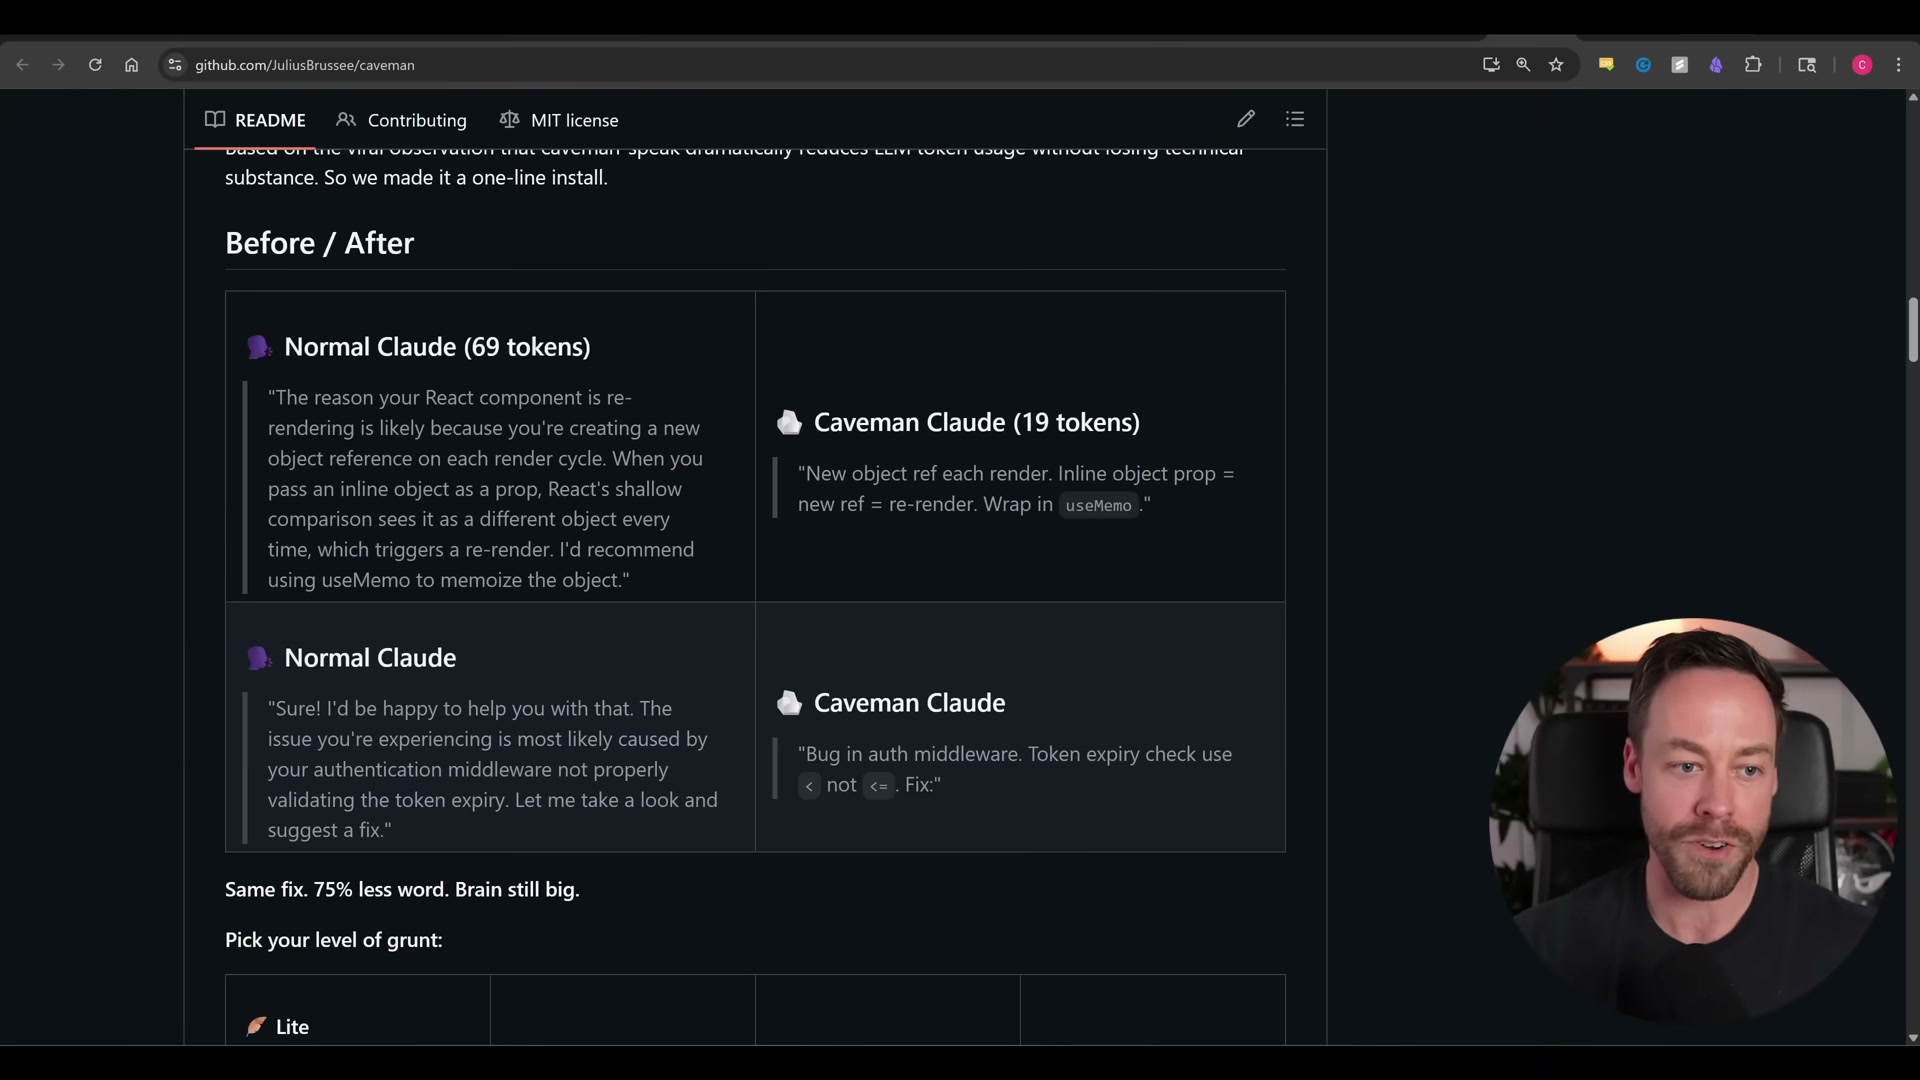View site information icon in address bar
This screenshot has width=1920, height=1080.
[175, 65]
